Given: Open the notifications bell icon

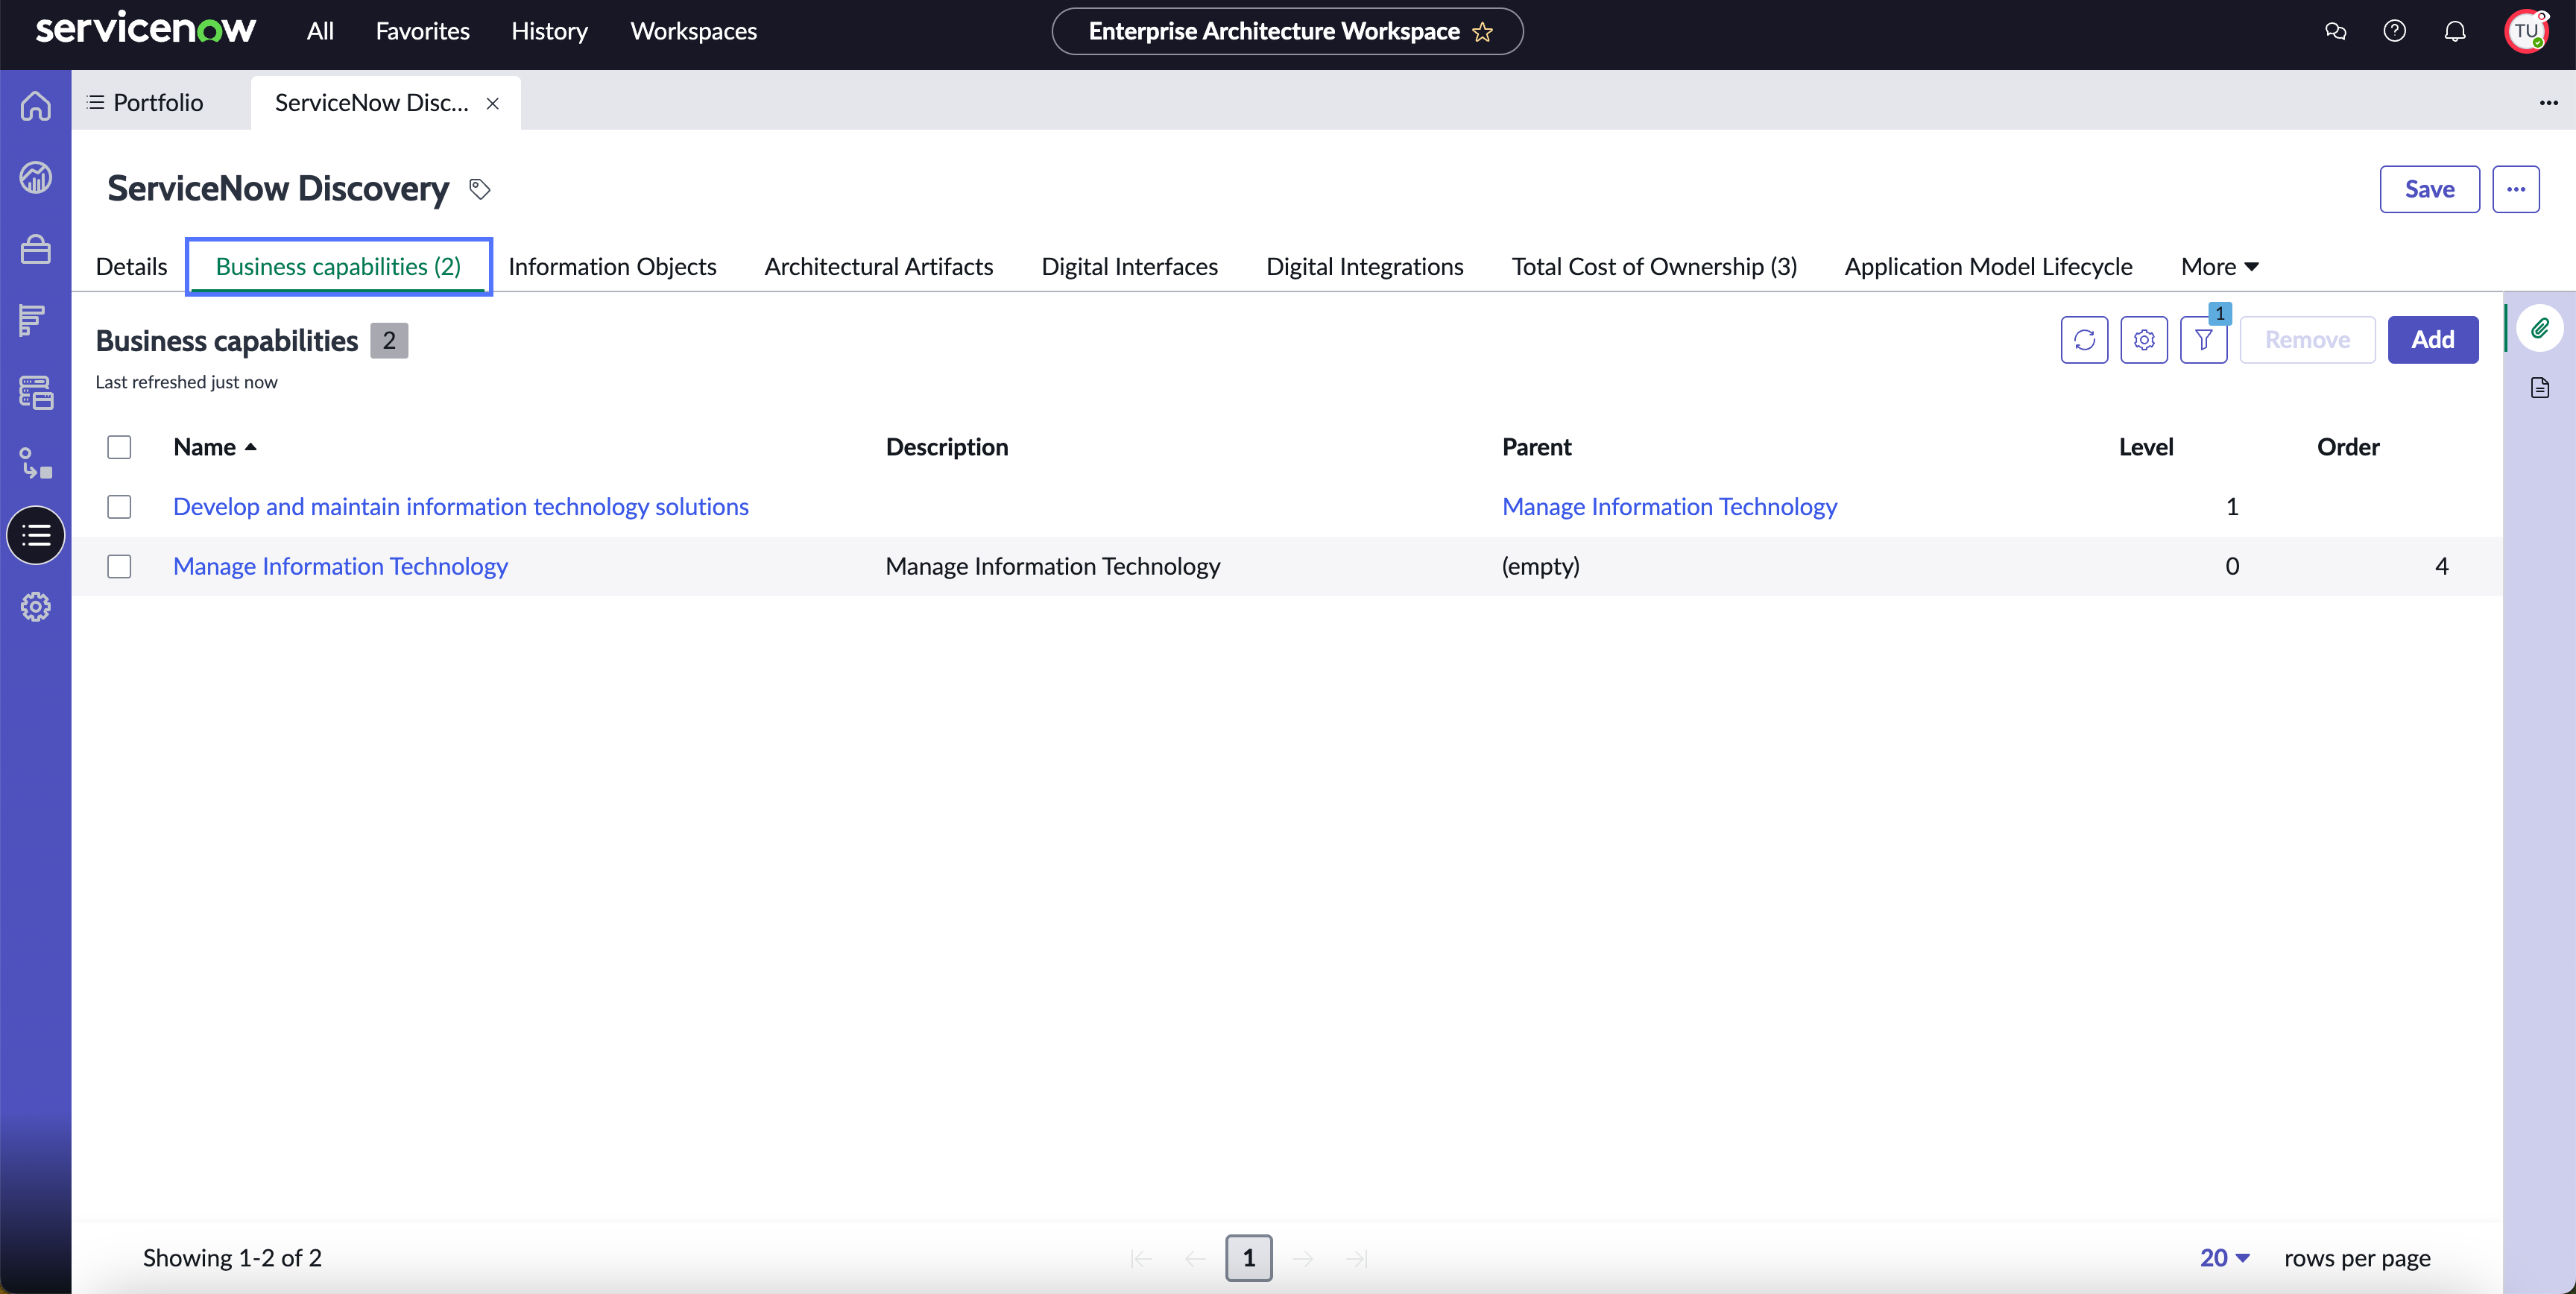Looking at the screenshot, I should pyautogui.click(x=2455, y=31).
